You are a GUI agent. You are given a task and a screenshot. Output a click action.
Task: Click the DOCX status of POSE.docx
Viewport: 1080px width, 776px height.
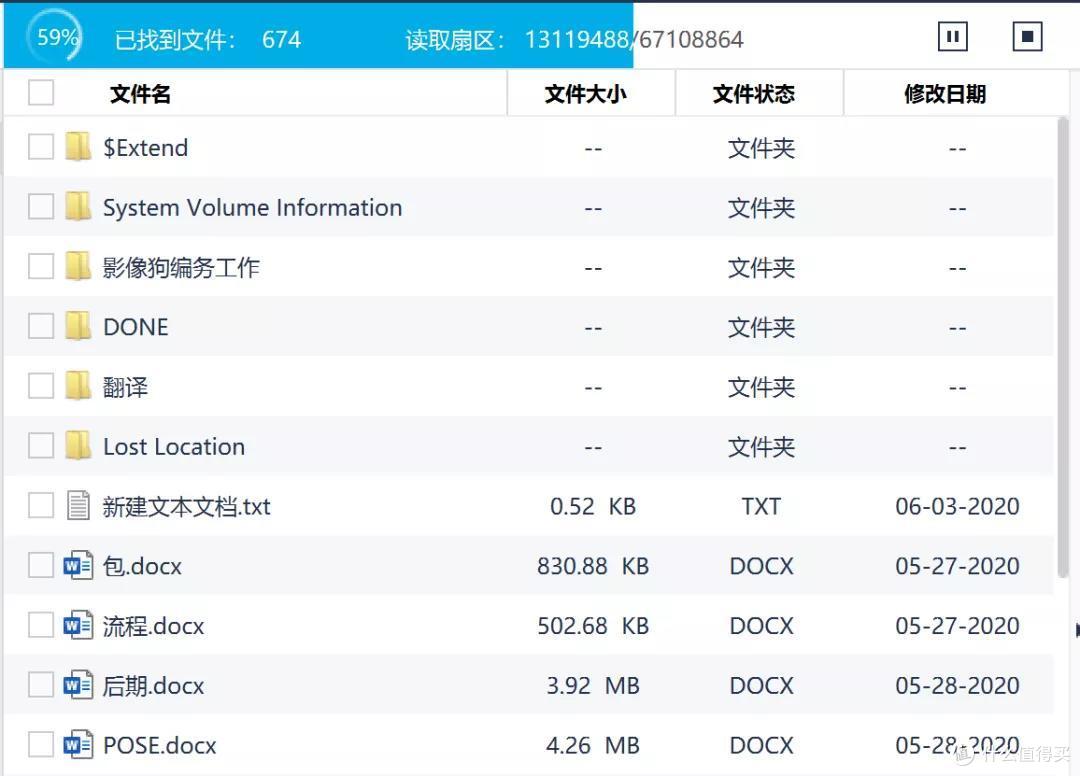[x=761, y=745]
